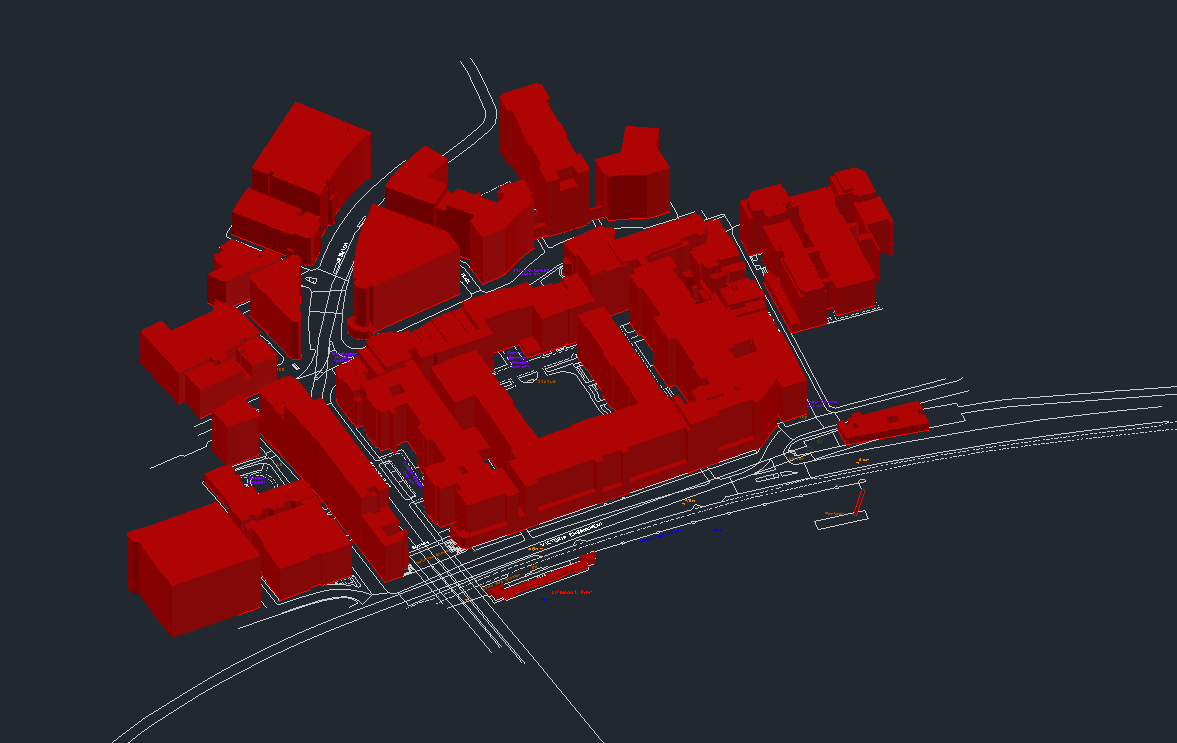This screenshot has width=1177, height=743.
Task: Select the thin red gangway to the pontoon
Action: pos(859,502)
